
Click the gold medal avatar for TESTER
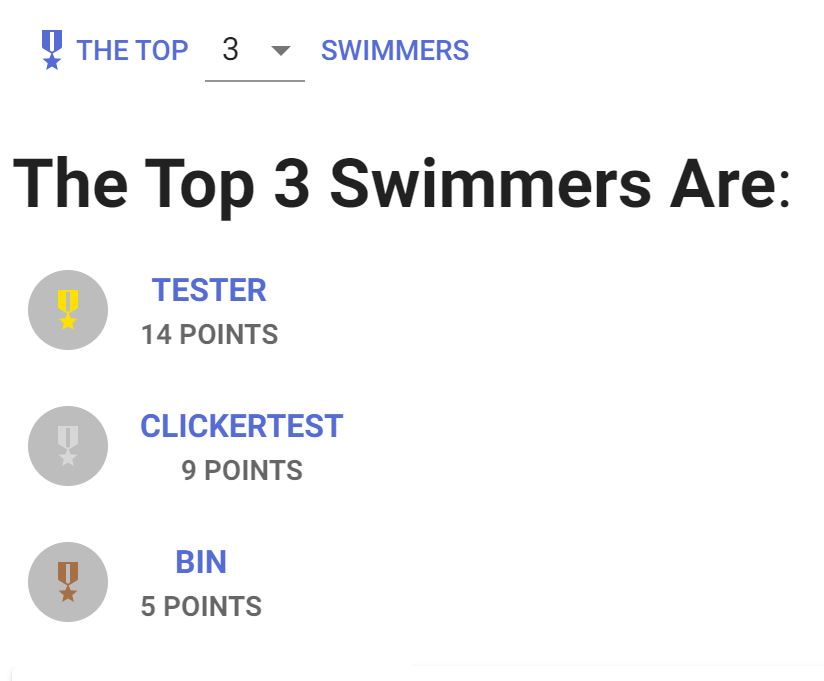68,310
